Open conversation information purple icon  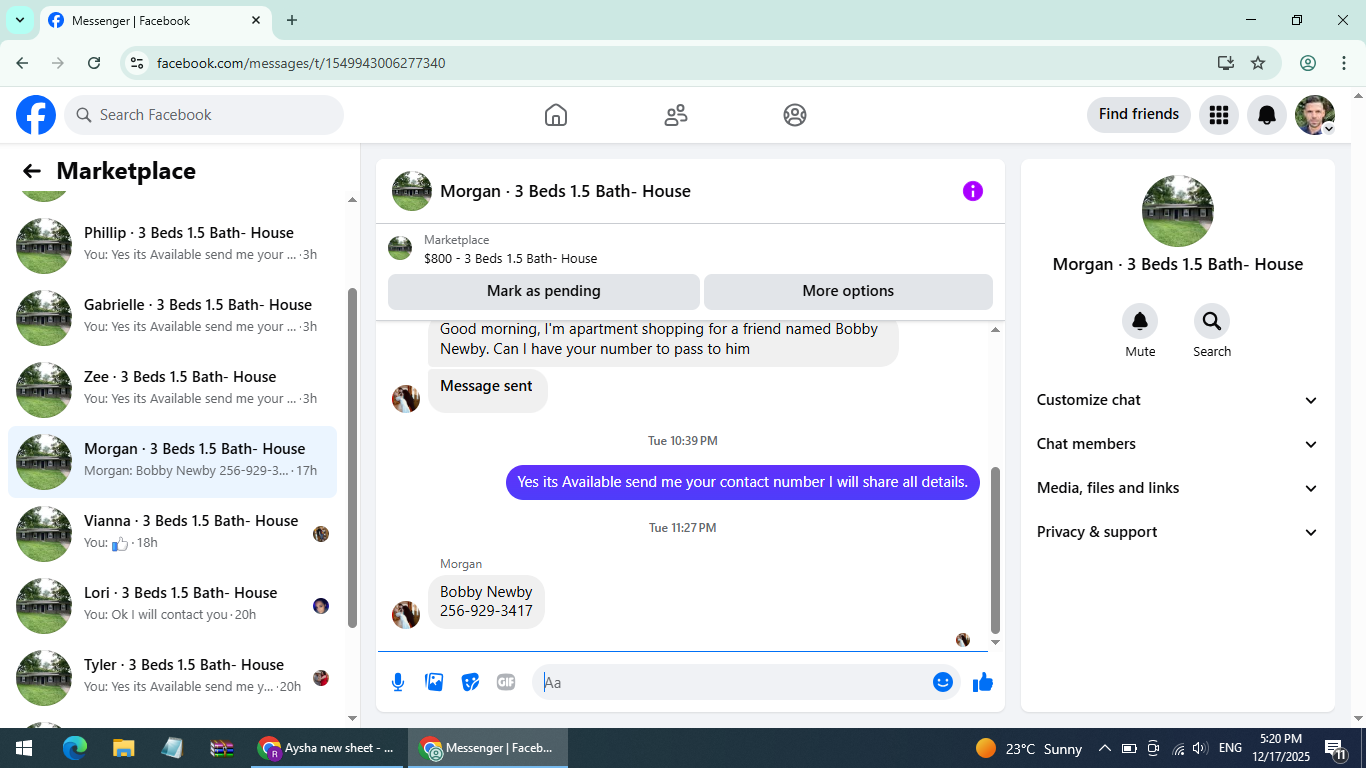point(973,191)
